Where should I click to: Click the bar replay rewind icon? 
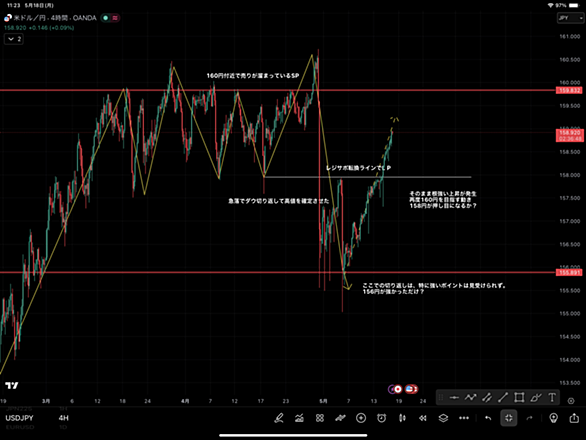pyautogui.click(x=423, y=418)
